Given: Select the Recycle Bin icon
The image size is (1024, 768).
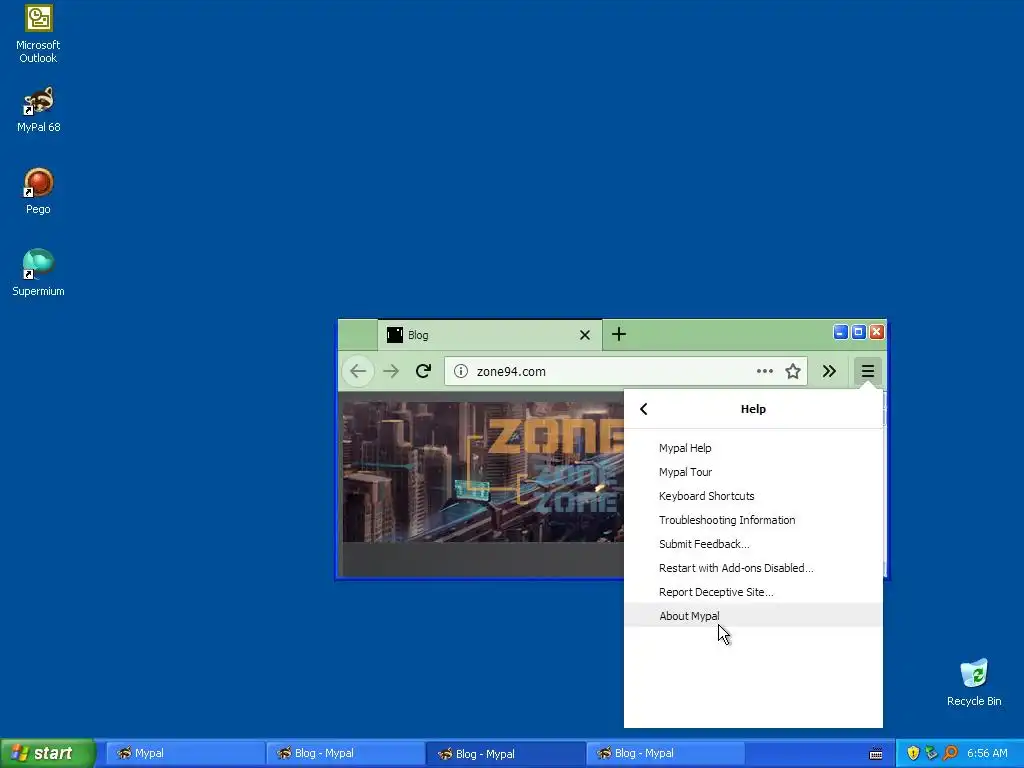Looking at the screenshot, I should [974, 682].
